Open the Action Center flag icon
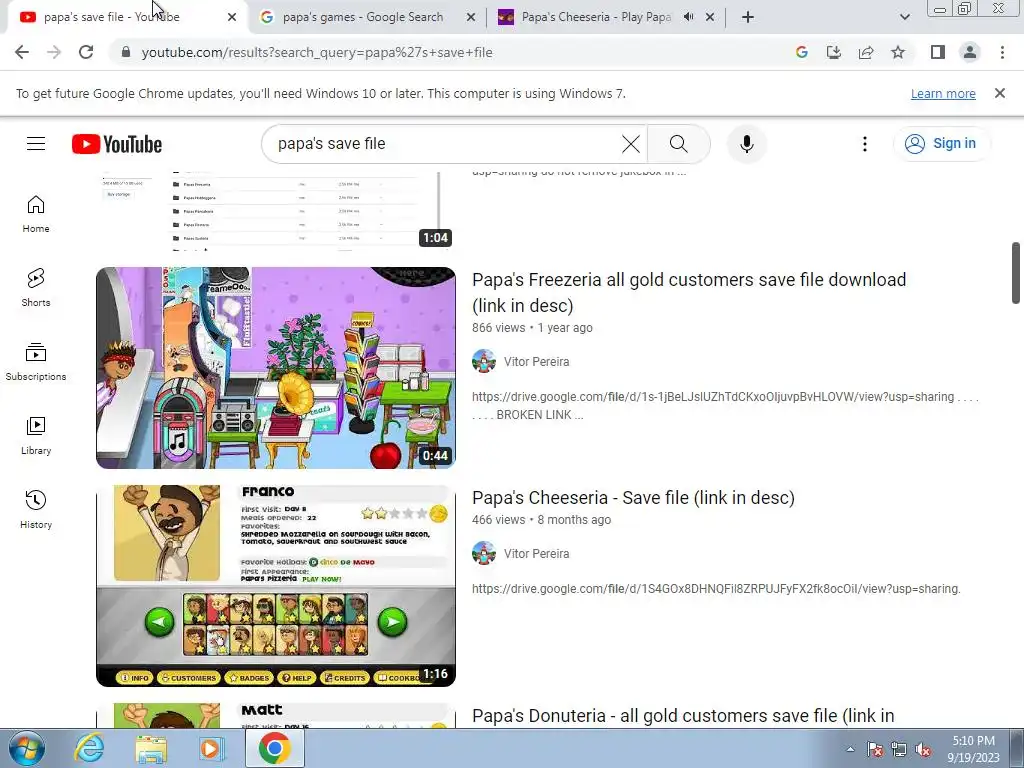1024x768 pixels. click(x=875, y=749)
